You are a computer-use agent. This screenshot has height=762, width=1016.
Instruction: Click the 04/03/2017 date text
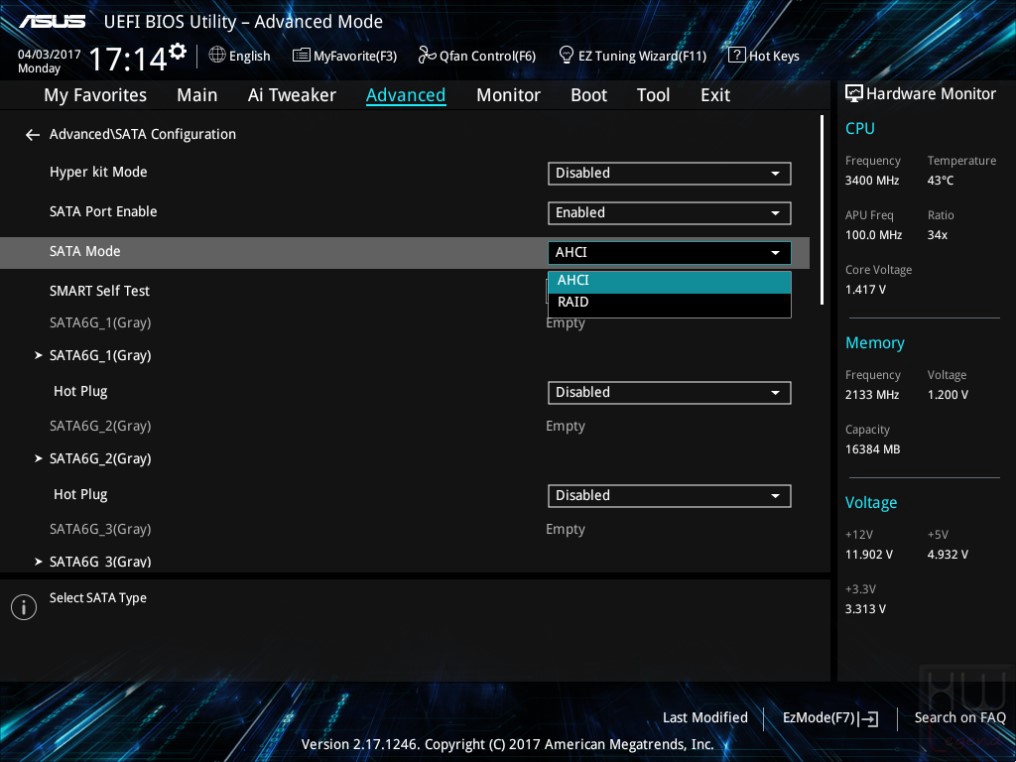point(49,54)
